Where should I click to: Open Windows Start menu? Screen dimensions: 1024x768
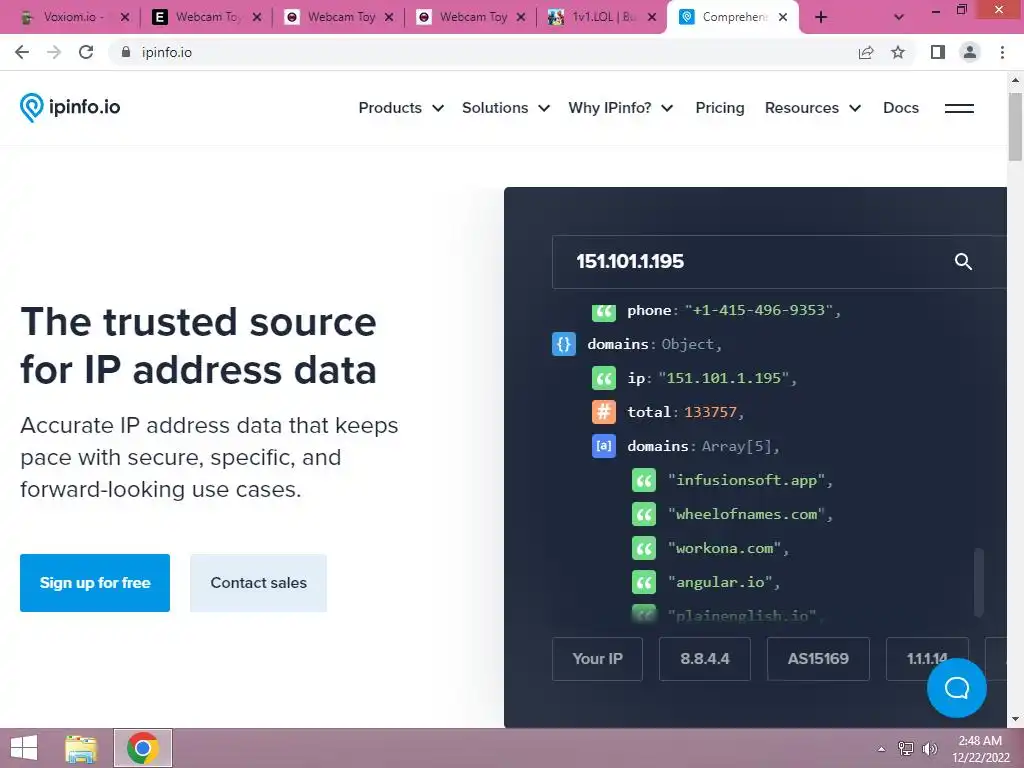tap(24, 748)
